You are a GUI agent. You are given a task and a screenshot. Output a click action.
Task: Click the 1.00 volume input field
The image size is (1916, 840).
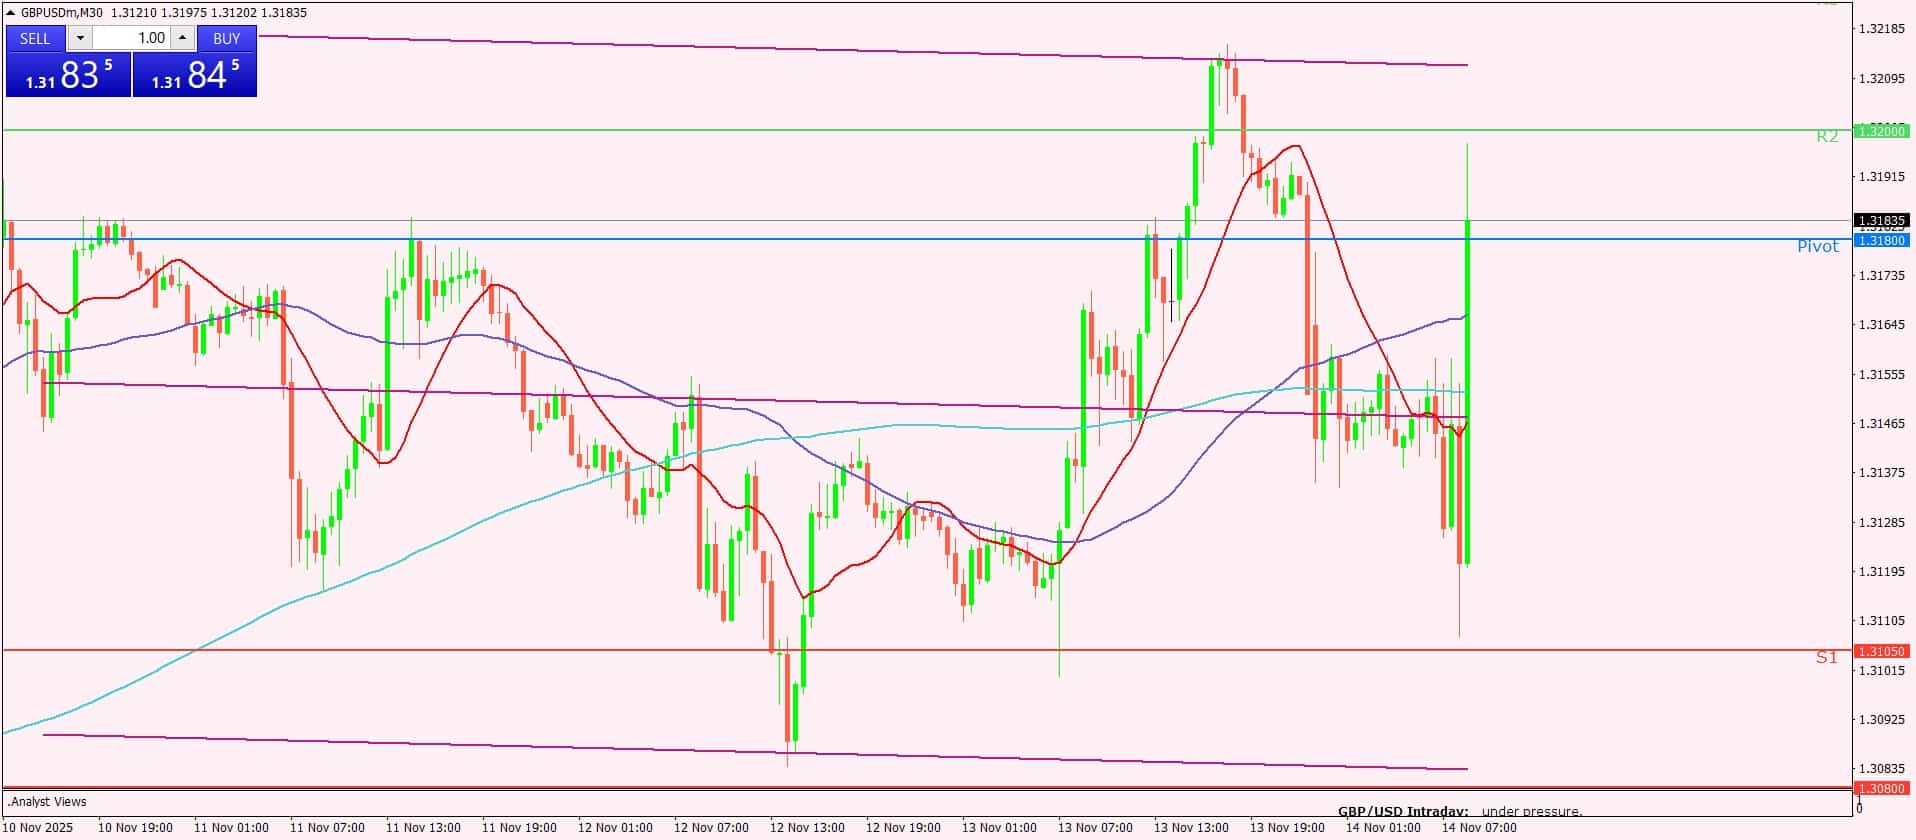point(131,38)
